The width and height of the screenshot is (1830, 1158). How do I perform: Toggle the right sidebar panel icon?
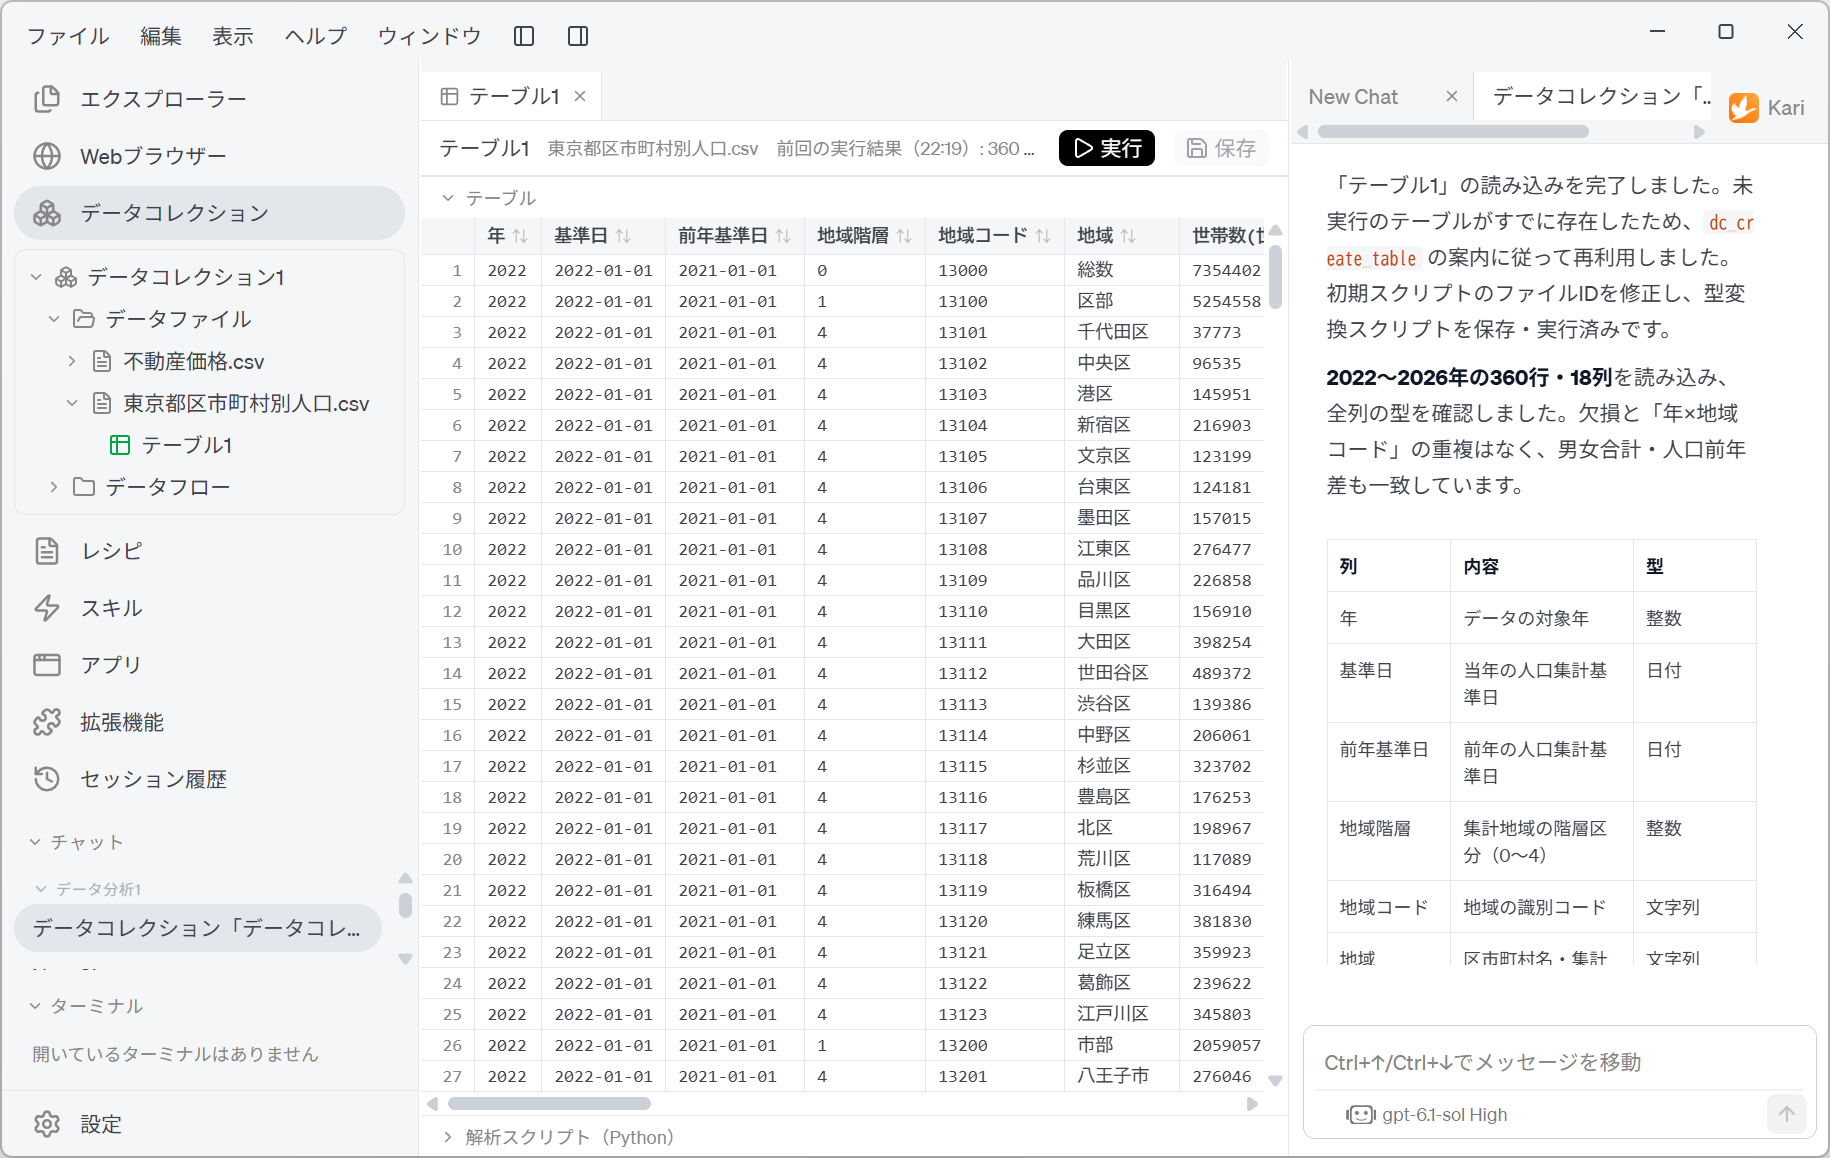click(578, 36)
